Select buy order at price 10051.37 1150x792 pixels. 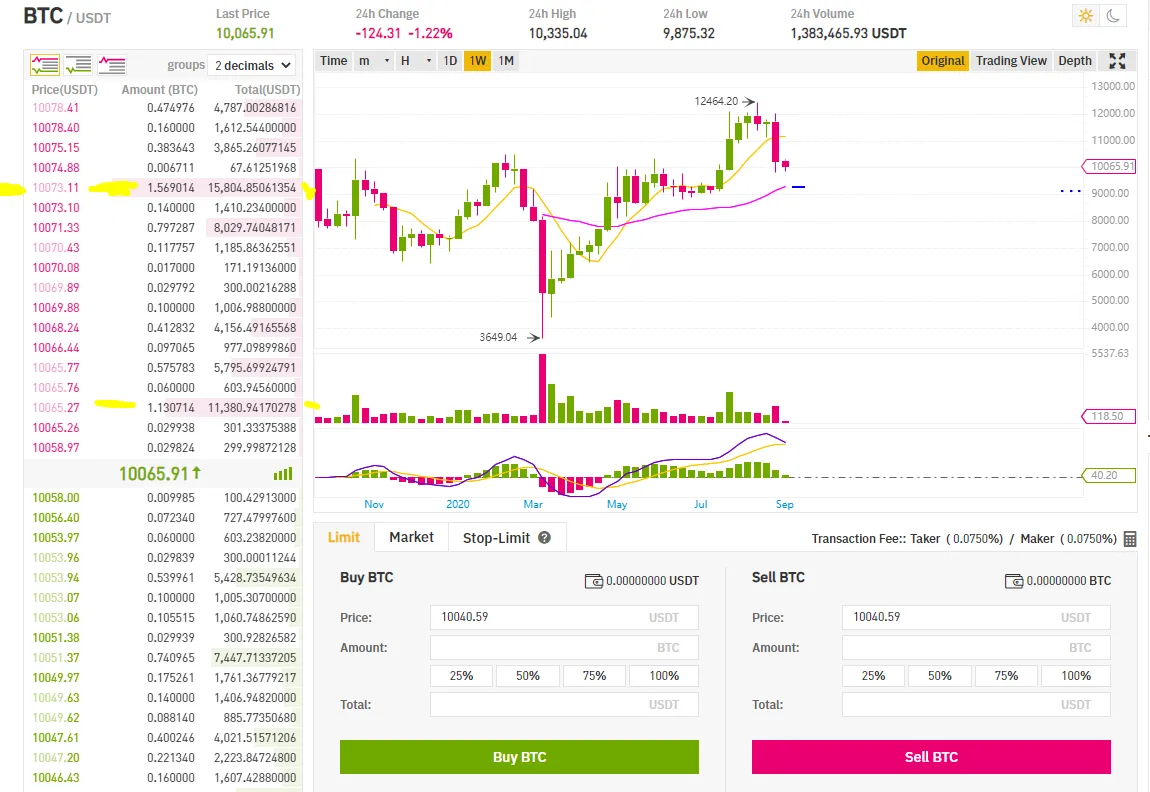164,658
